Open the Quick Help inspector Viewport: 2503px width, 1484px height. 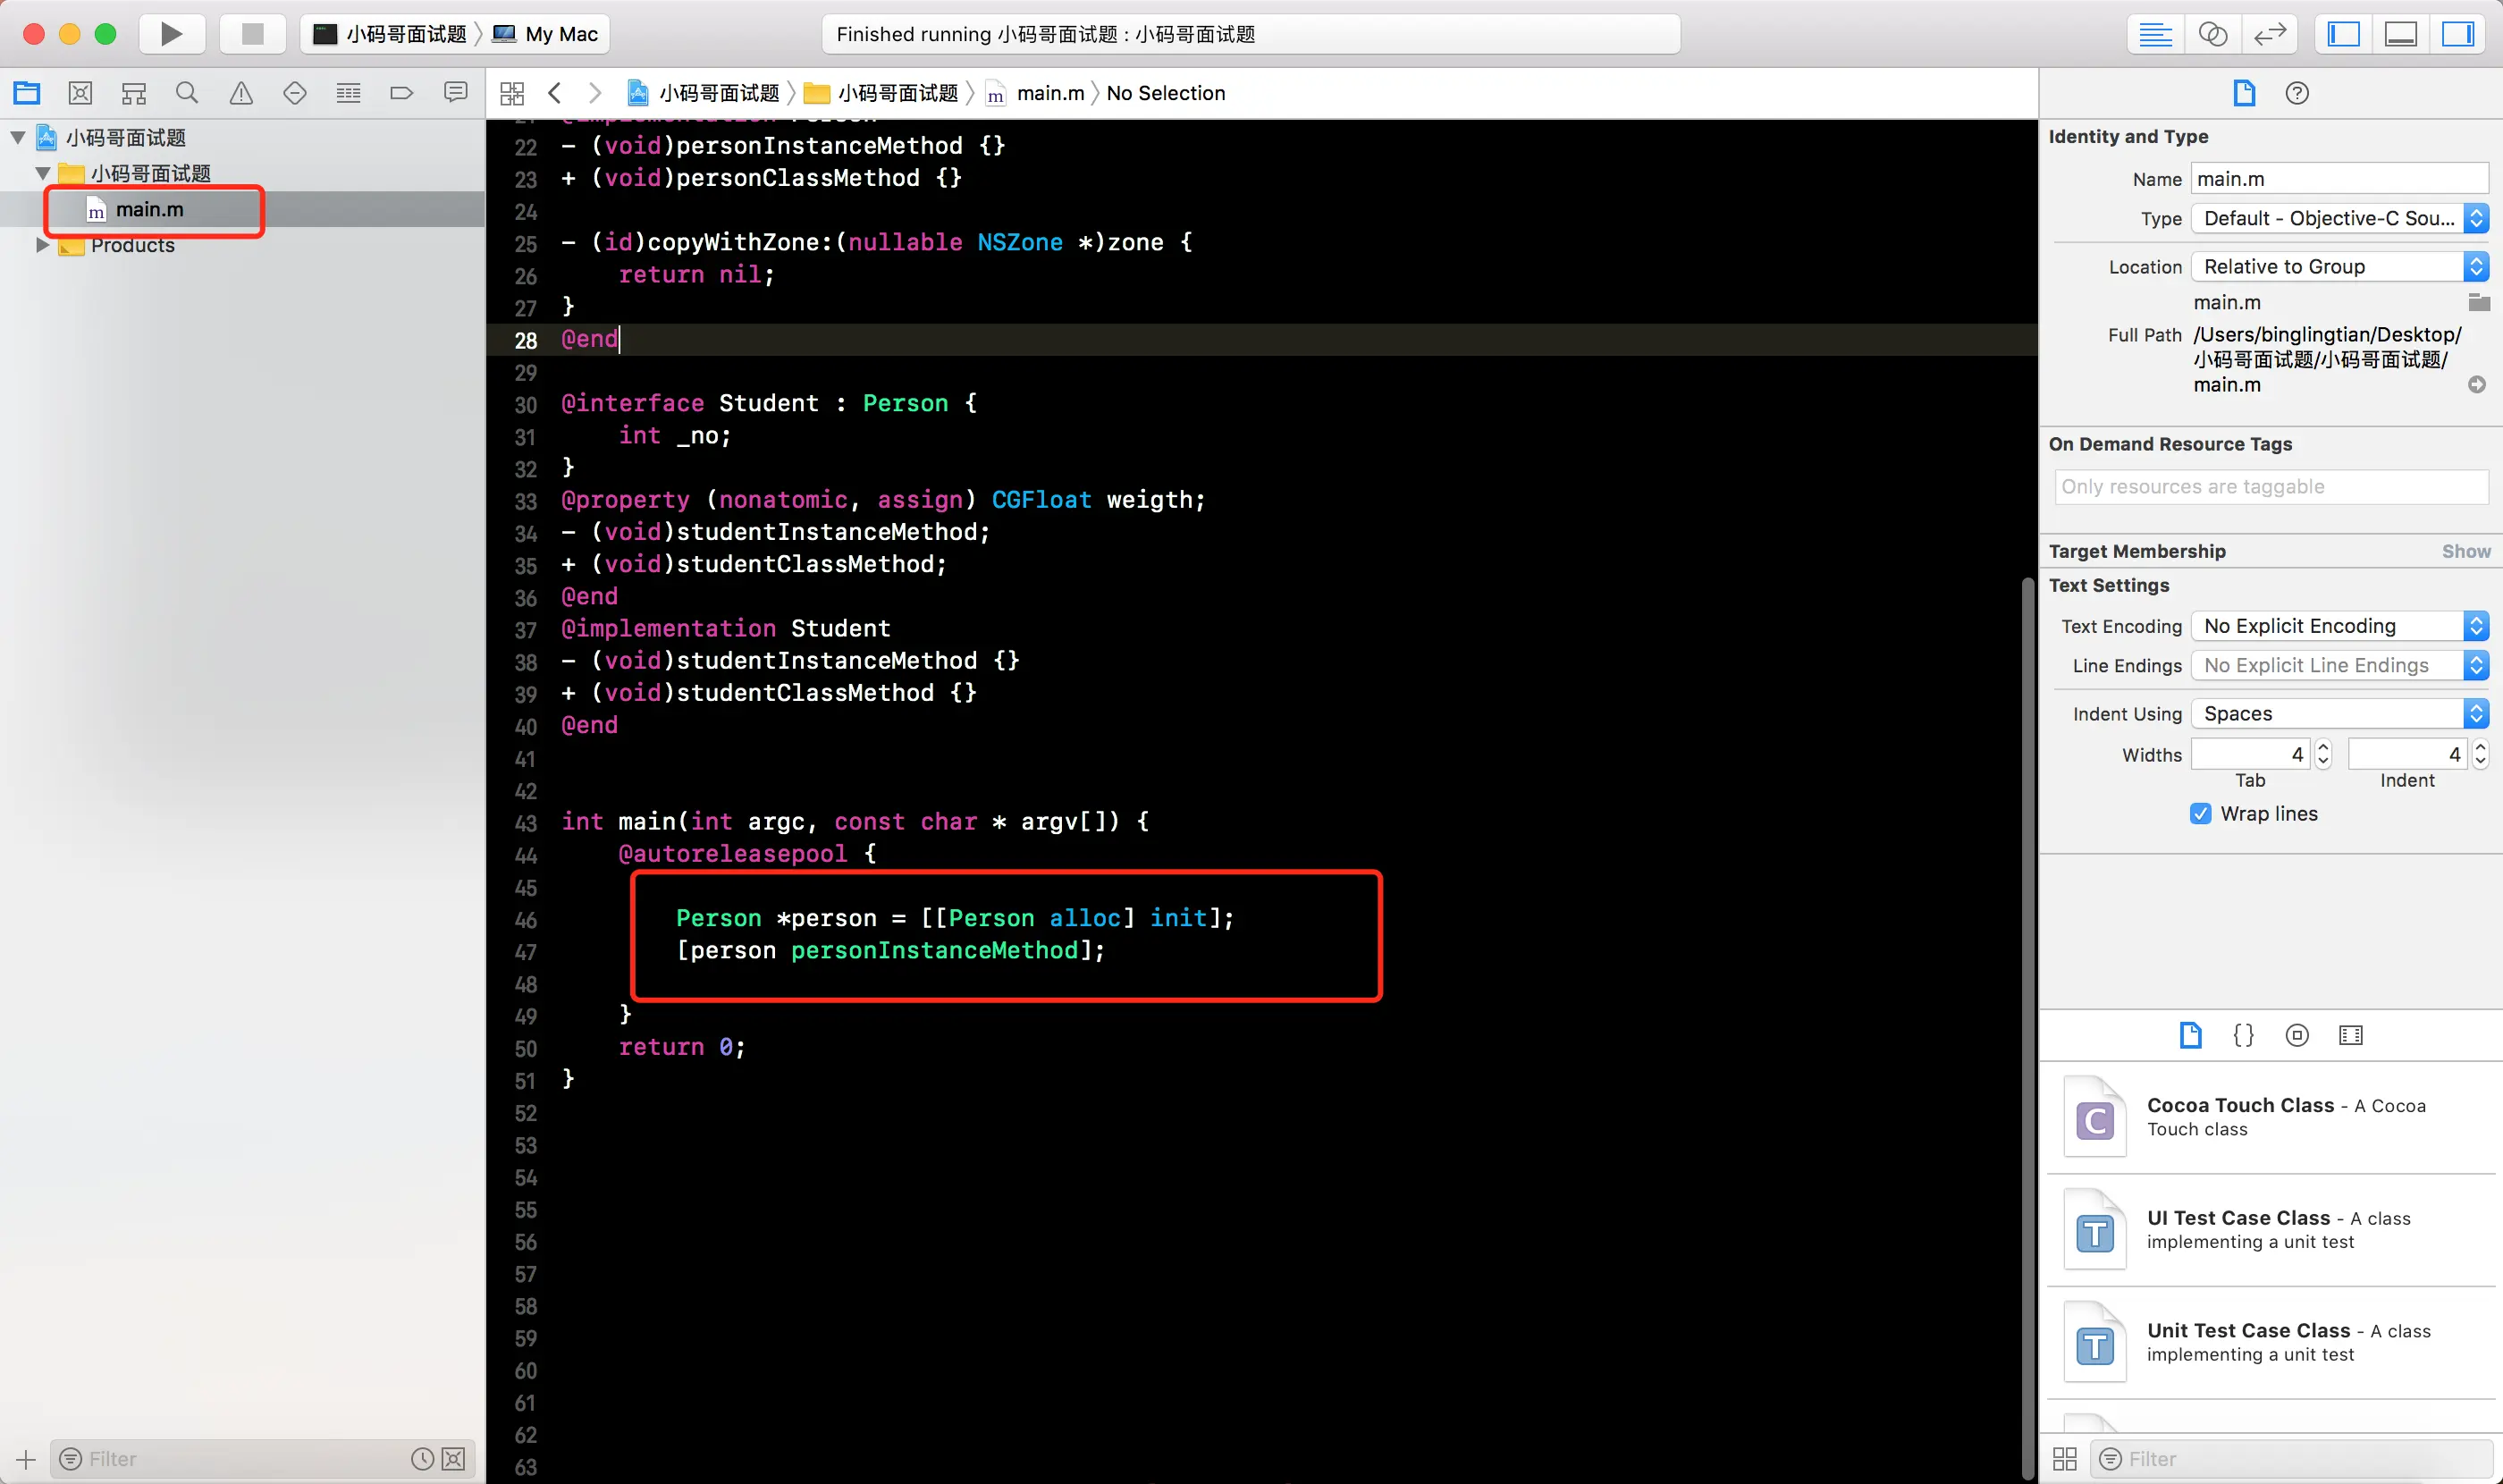2297,93
